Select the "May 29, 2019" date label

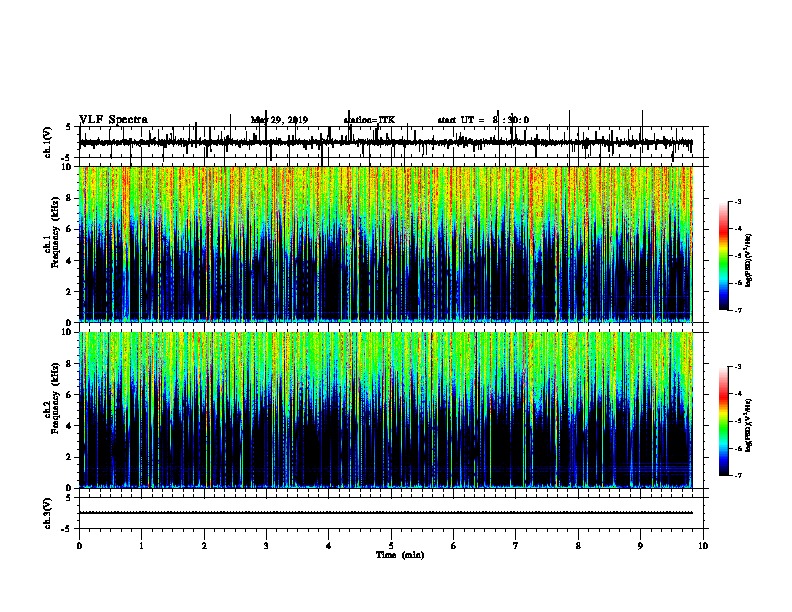tap(279, 120)
